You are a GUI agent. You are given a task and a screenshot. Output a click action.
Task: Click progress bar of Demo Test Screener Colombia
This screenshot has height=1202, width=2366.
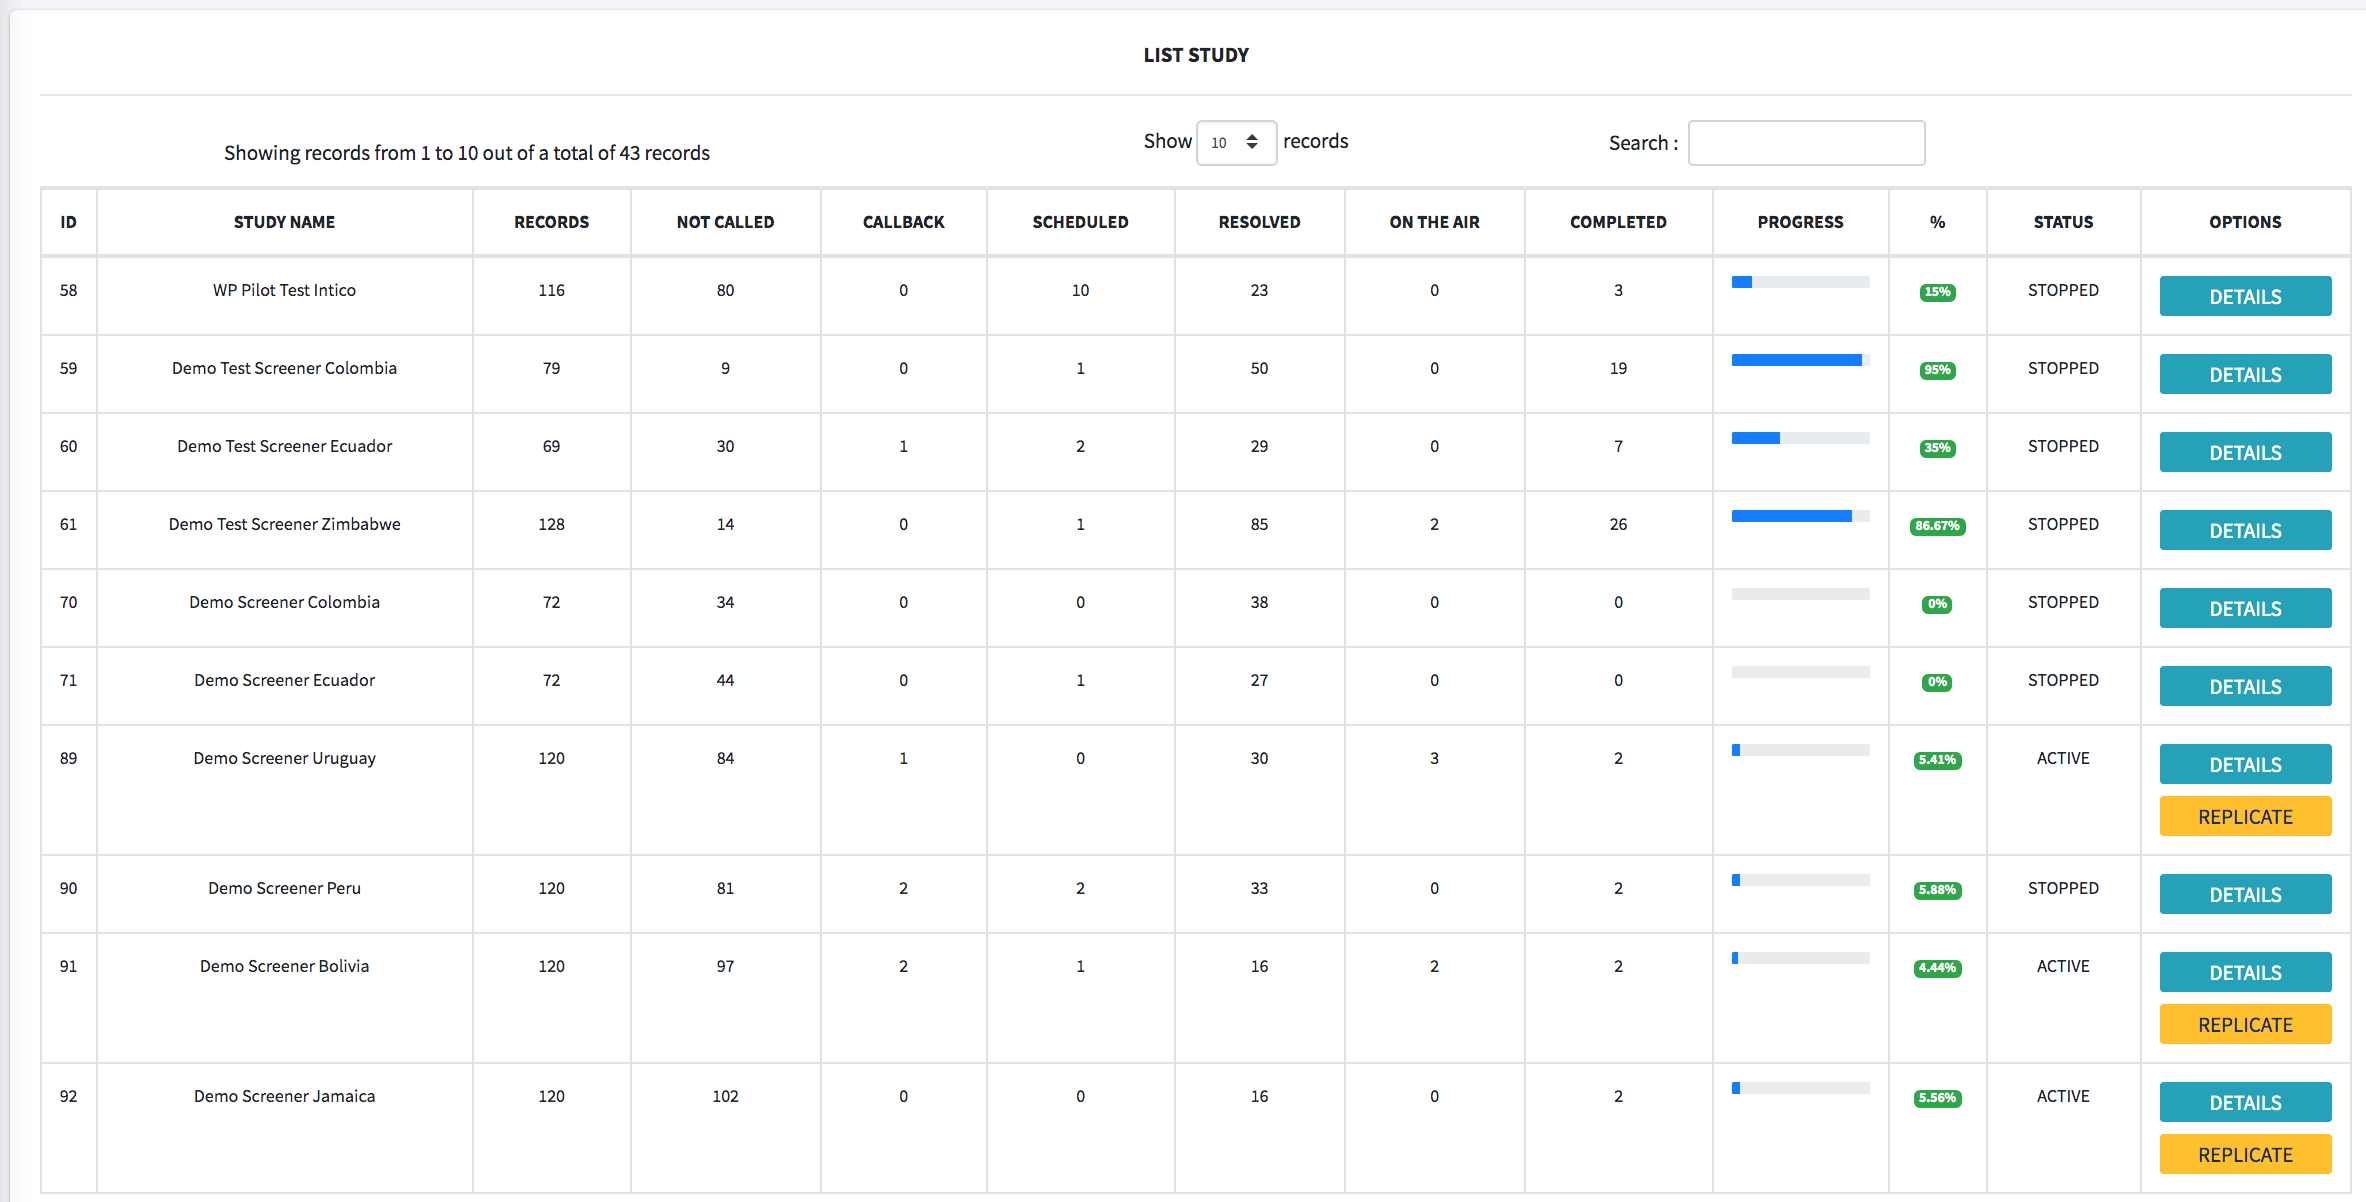1800,360
